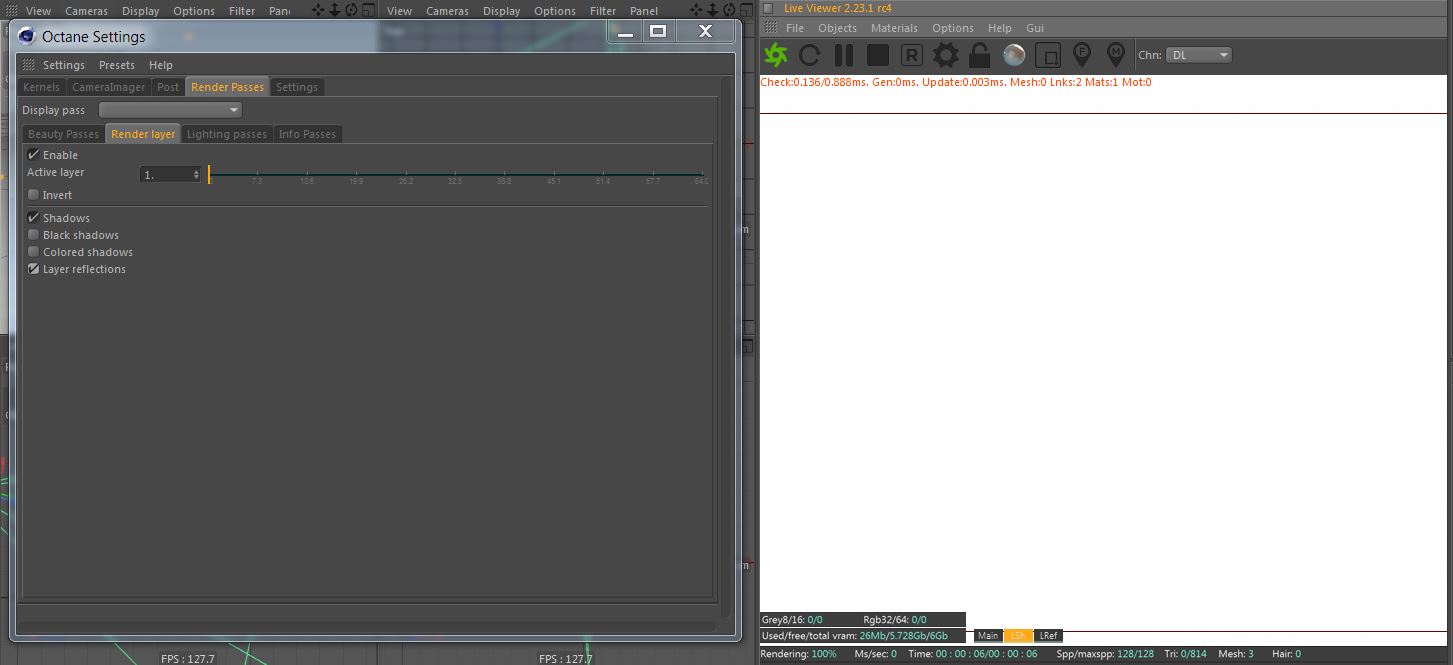
Task: Click the Live Viewer menu grip handle icon
Action: pyautogui.click(x=769, y=28)
